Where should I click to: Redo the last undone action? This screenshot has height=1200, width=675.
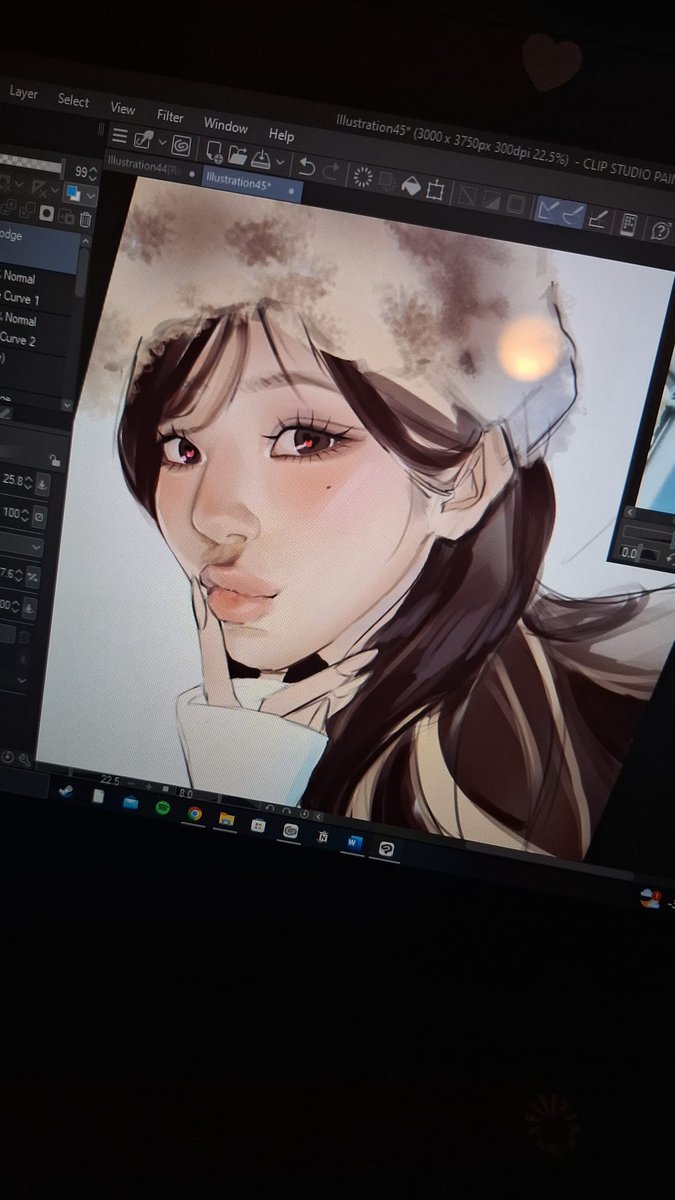coord(331,171)
